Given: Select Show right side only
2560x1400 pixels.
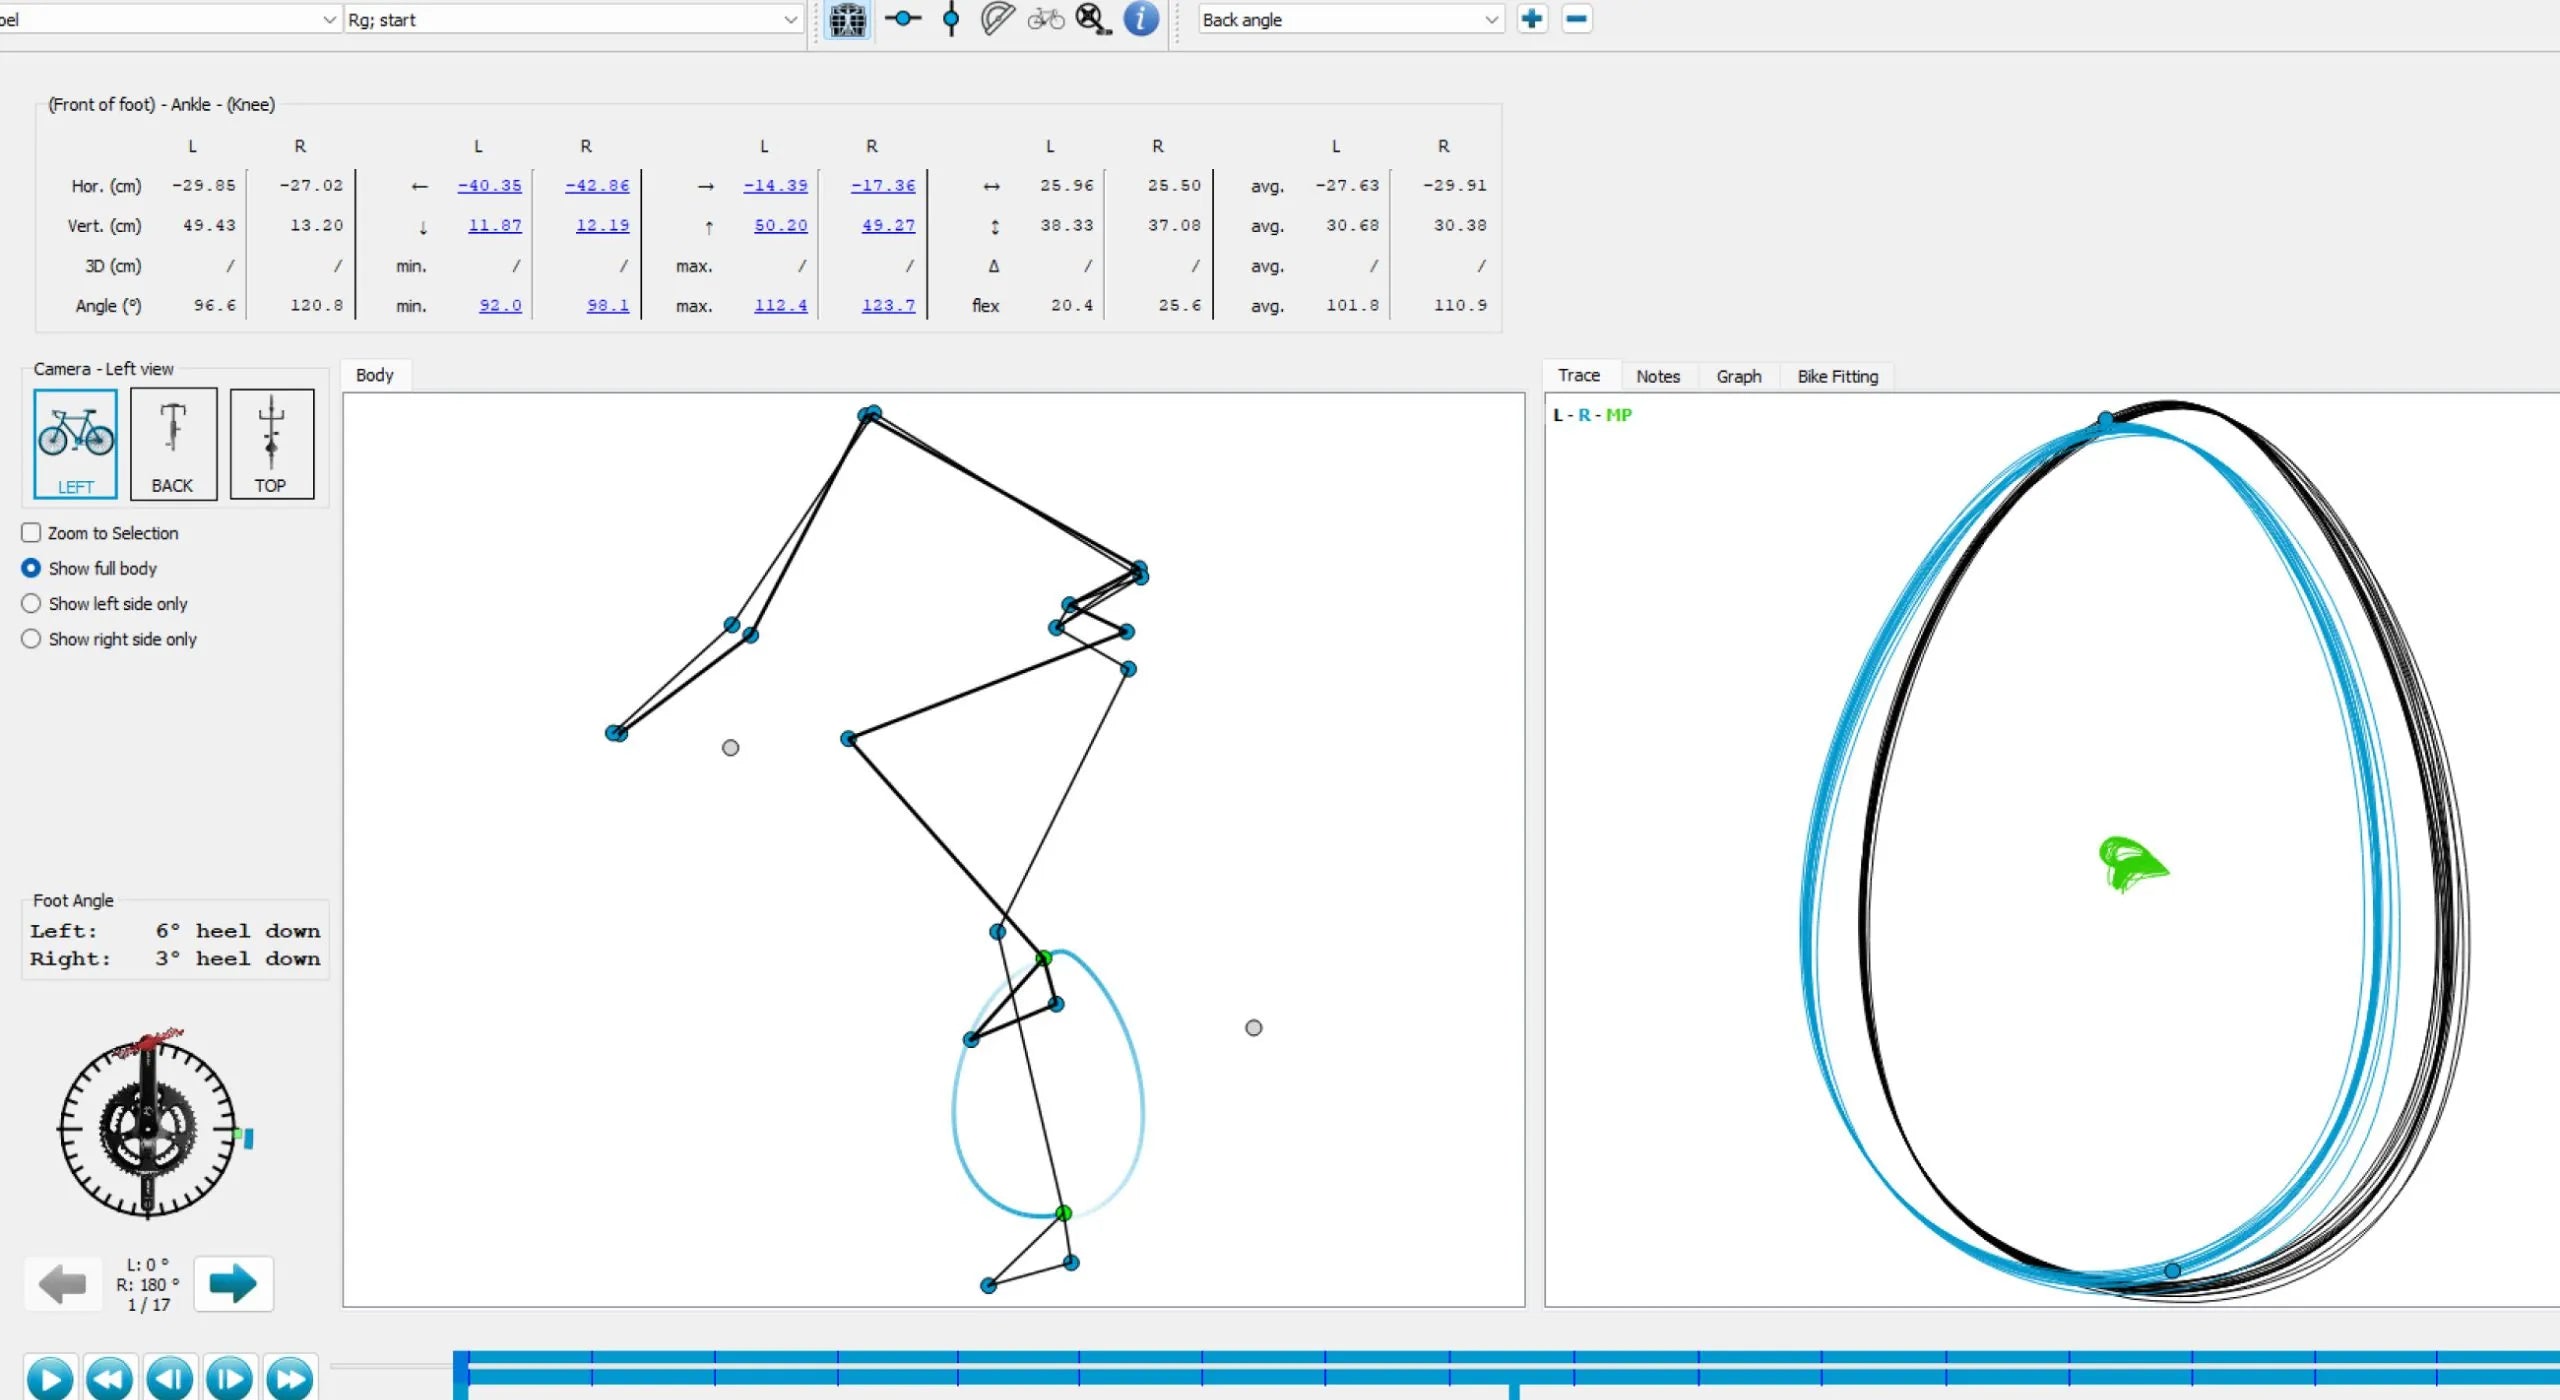Looking at the screenshot, I should [x=32, y=639].
